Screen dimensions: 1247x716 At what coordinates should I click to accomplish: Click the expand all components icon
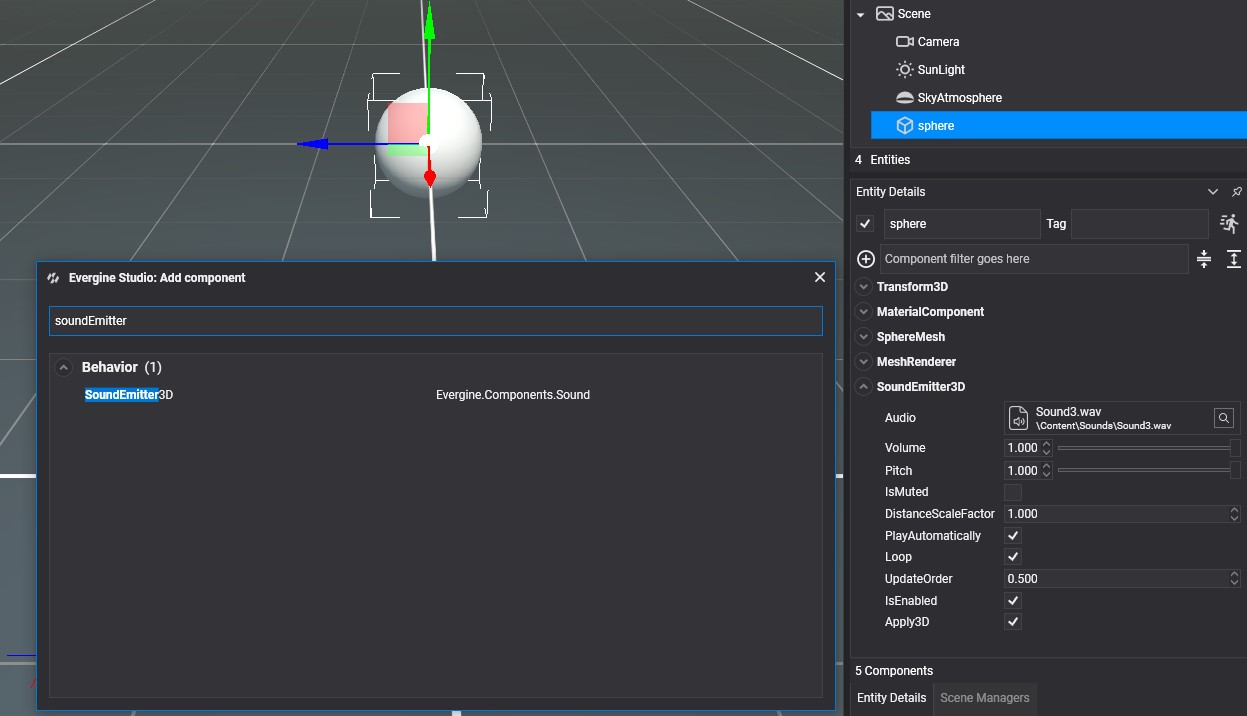(x=1234, y=259)
